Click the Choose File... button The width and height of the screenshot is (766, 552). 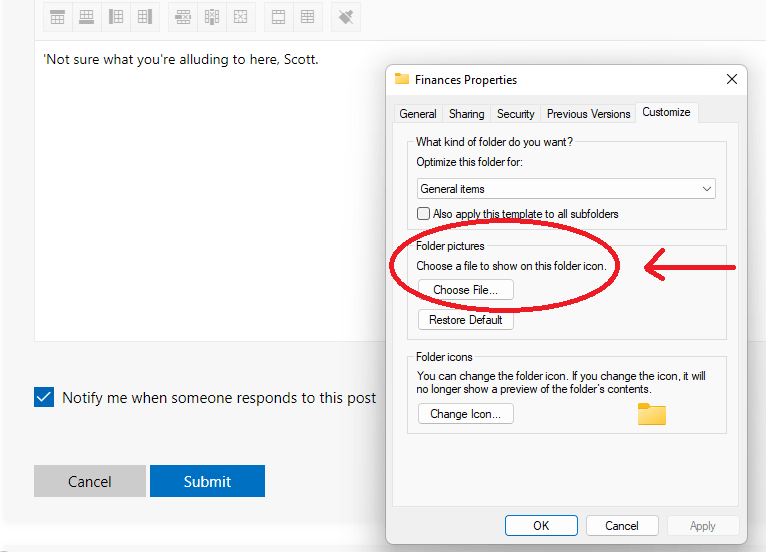(x=466, y=290)
